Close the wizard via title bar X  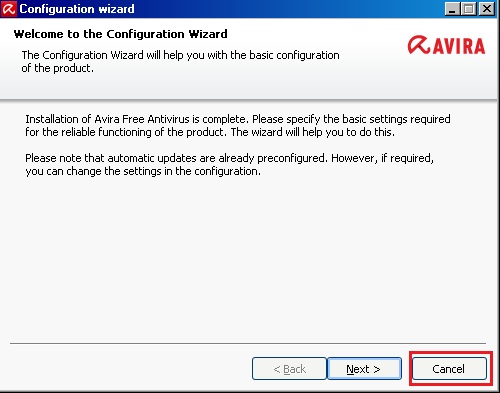(486, 9)
